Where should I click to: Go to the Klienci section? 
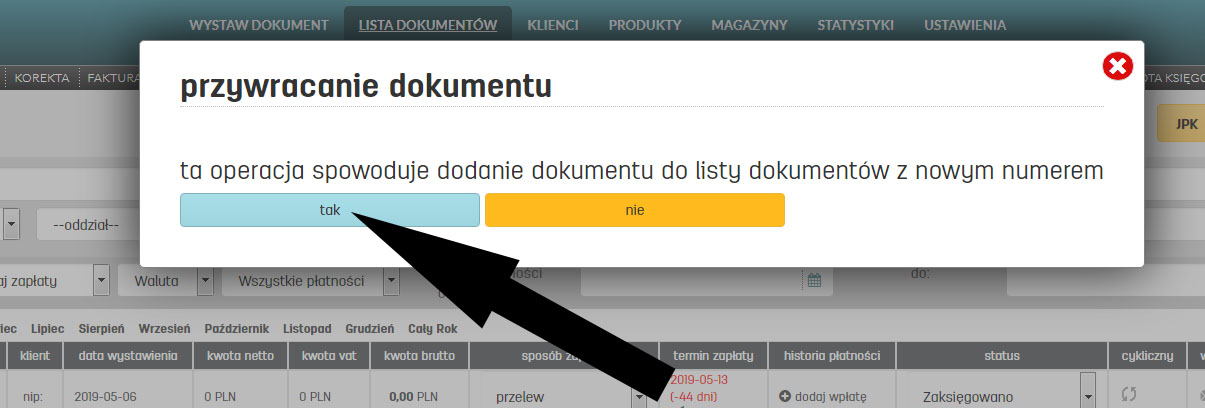(x=552, y=25)
